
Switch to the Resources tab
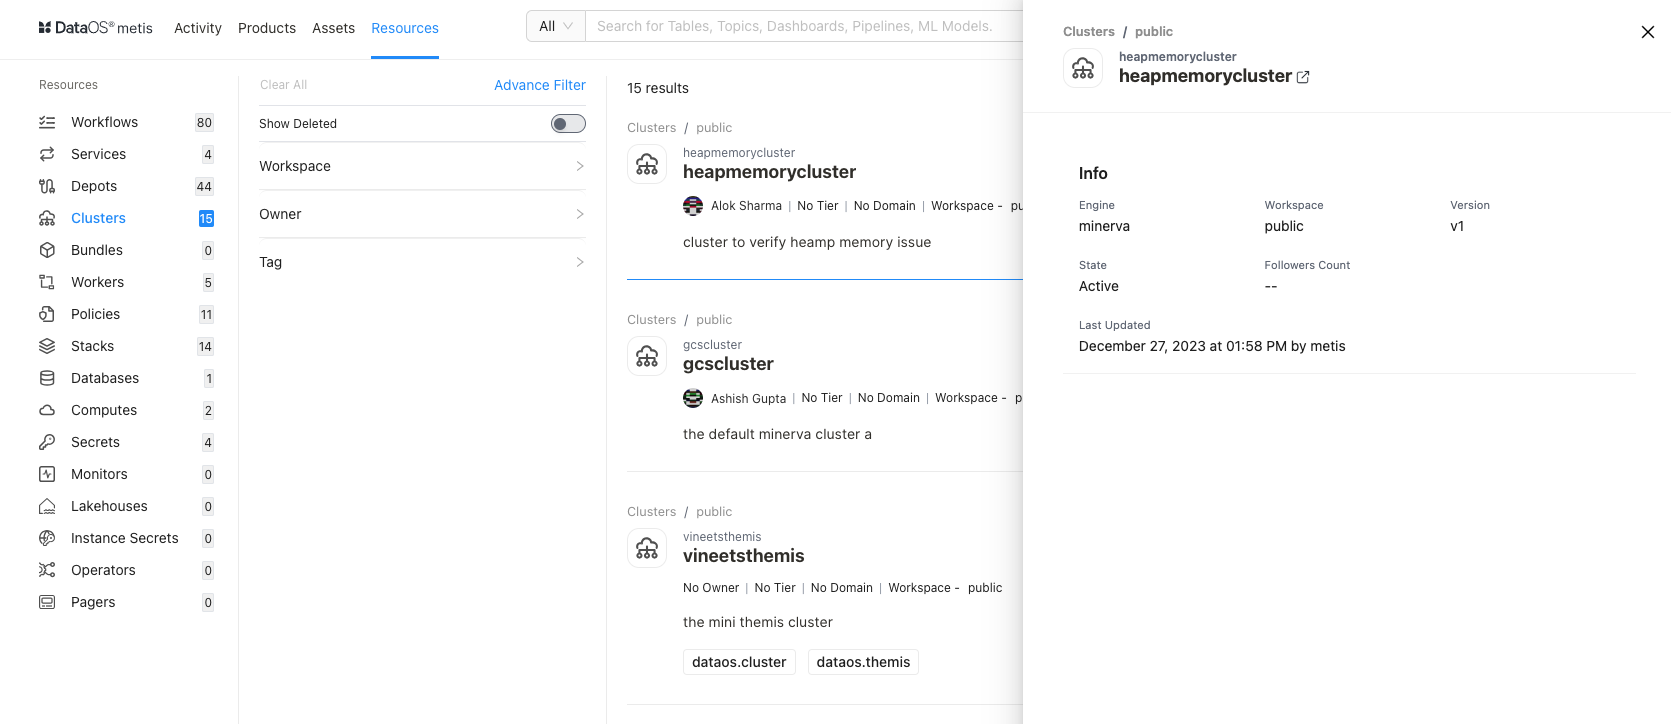pos(405,28)
